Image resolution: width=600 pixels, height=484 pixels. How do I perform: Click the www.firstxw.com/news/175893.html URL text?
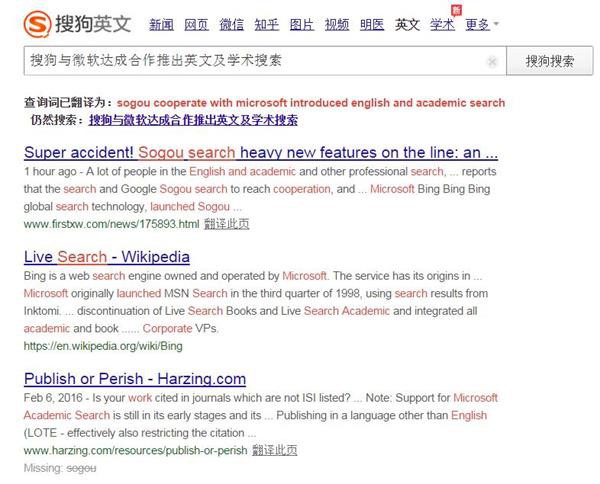point(111,224)
